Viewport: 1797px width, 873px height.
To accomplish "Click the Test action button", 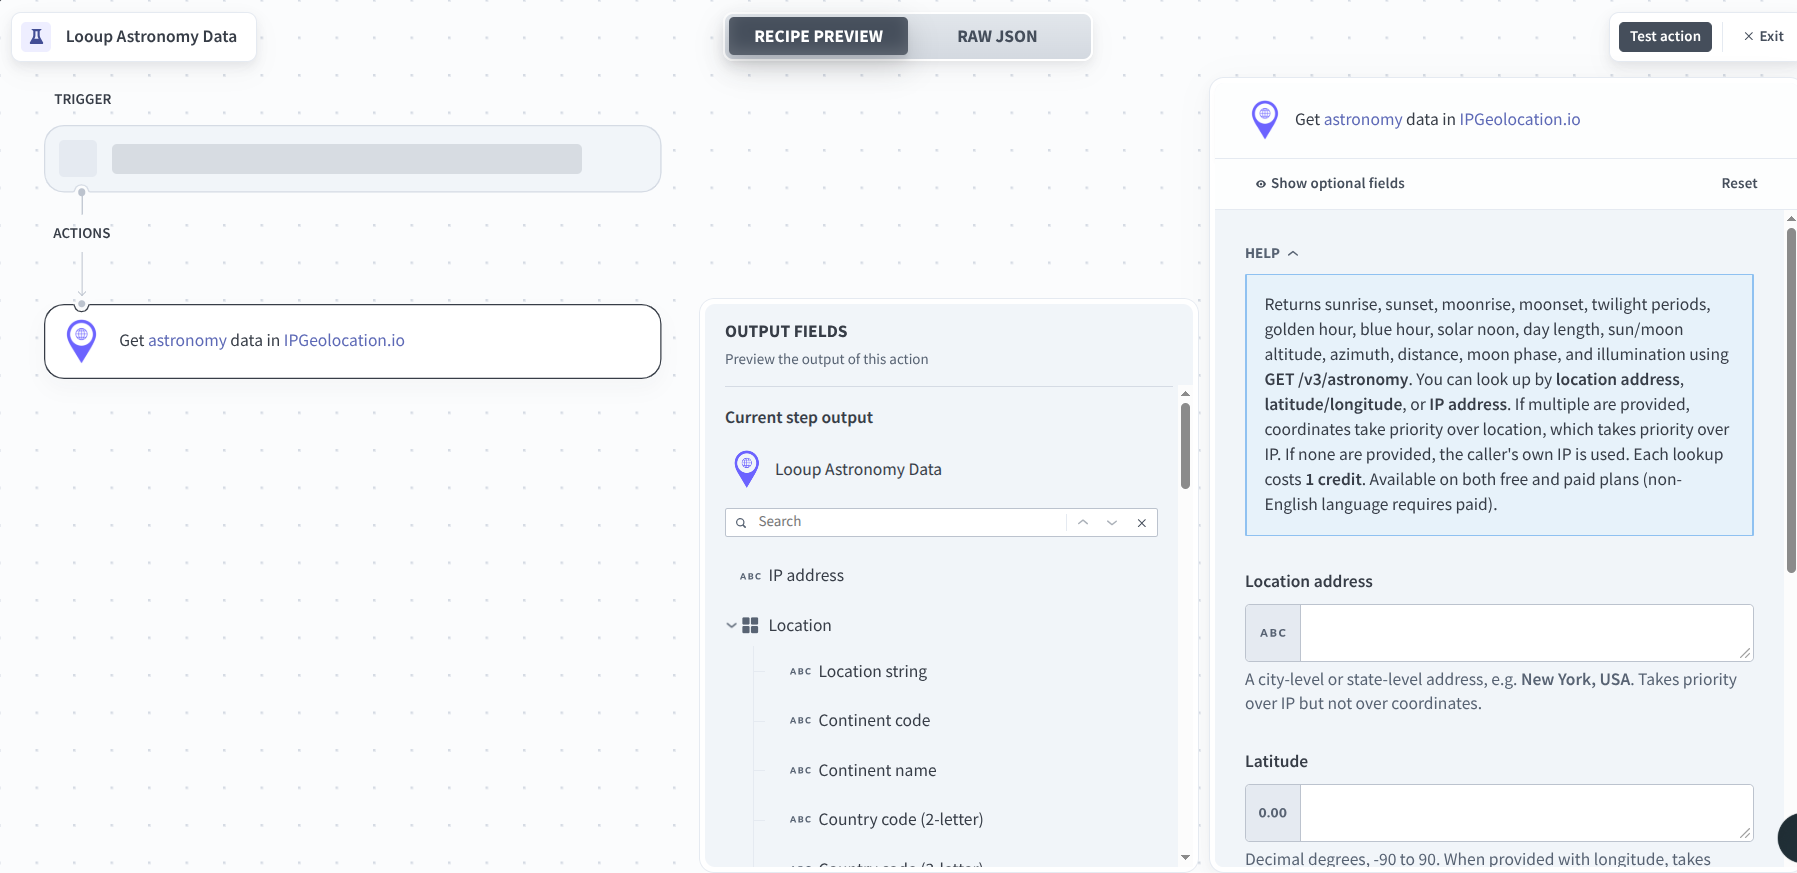I will [x=1665, y=37].
